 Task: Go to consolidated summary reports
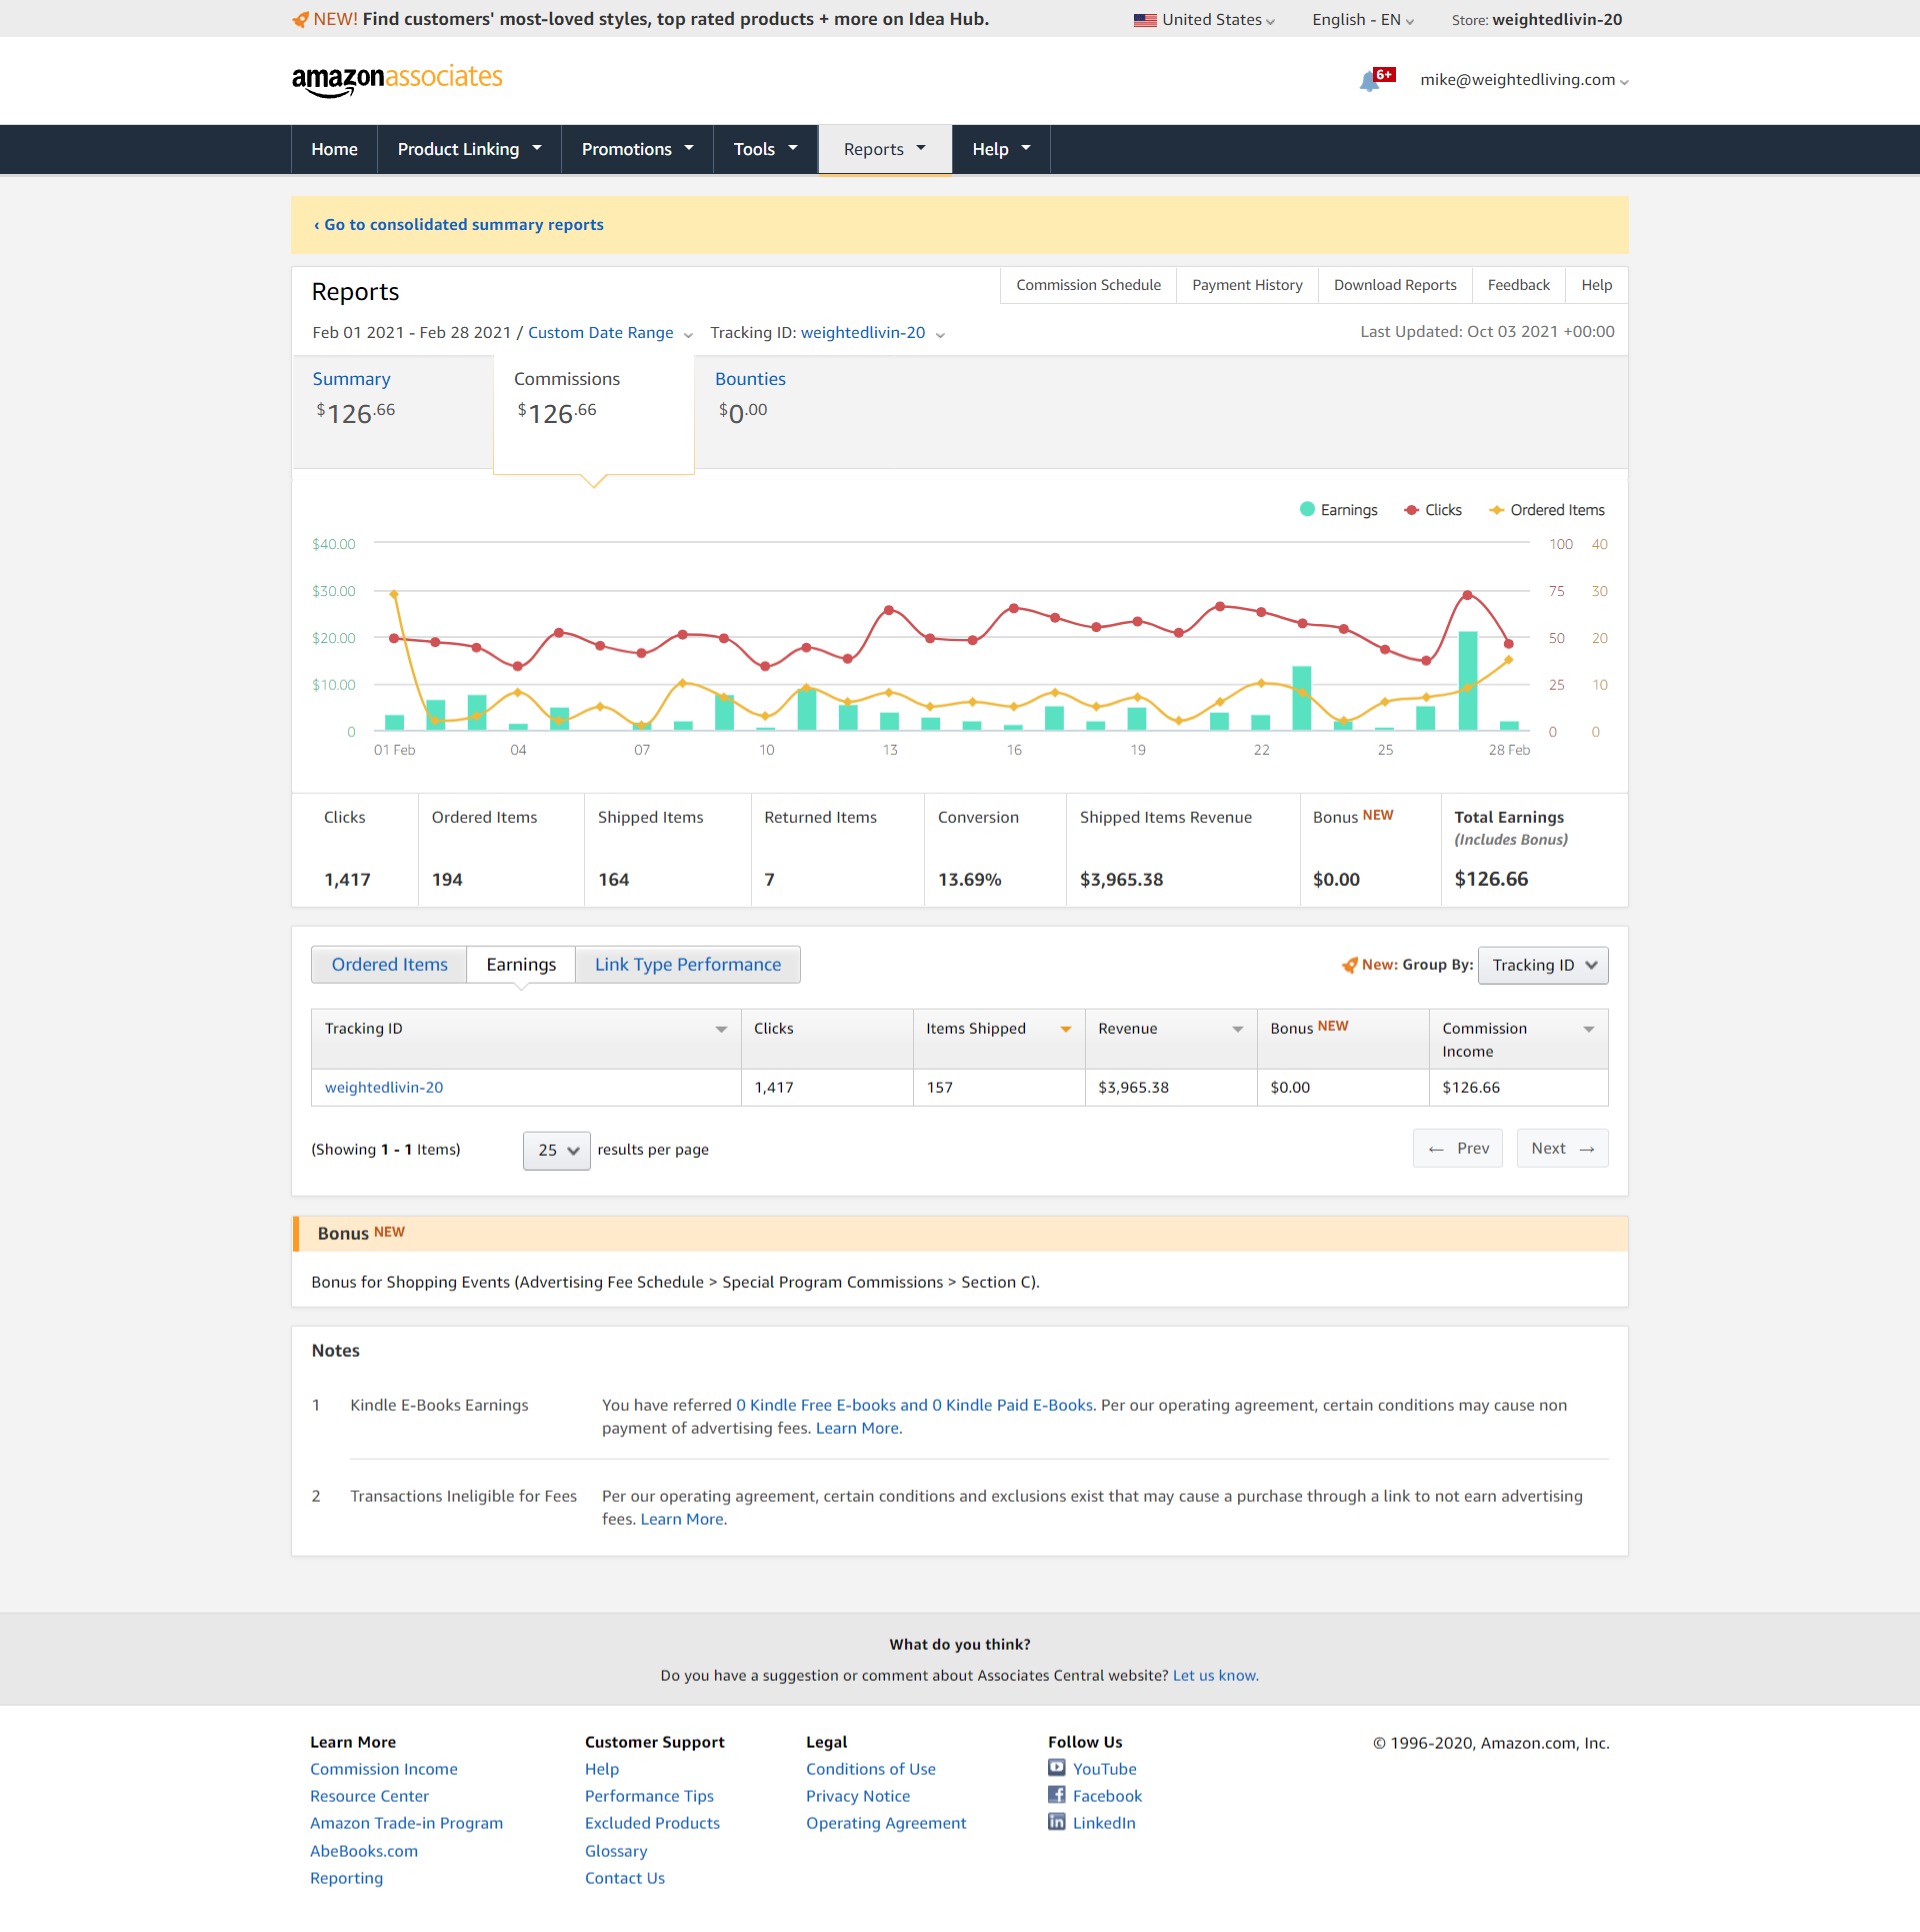point(459,225)
